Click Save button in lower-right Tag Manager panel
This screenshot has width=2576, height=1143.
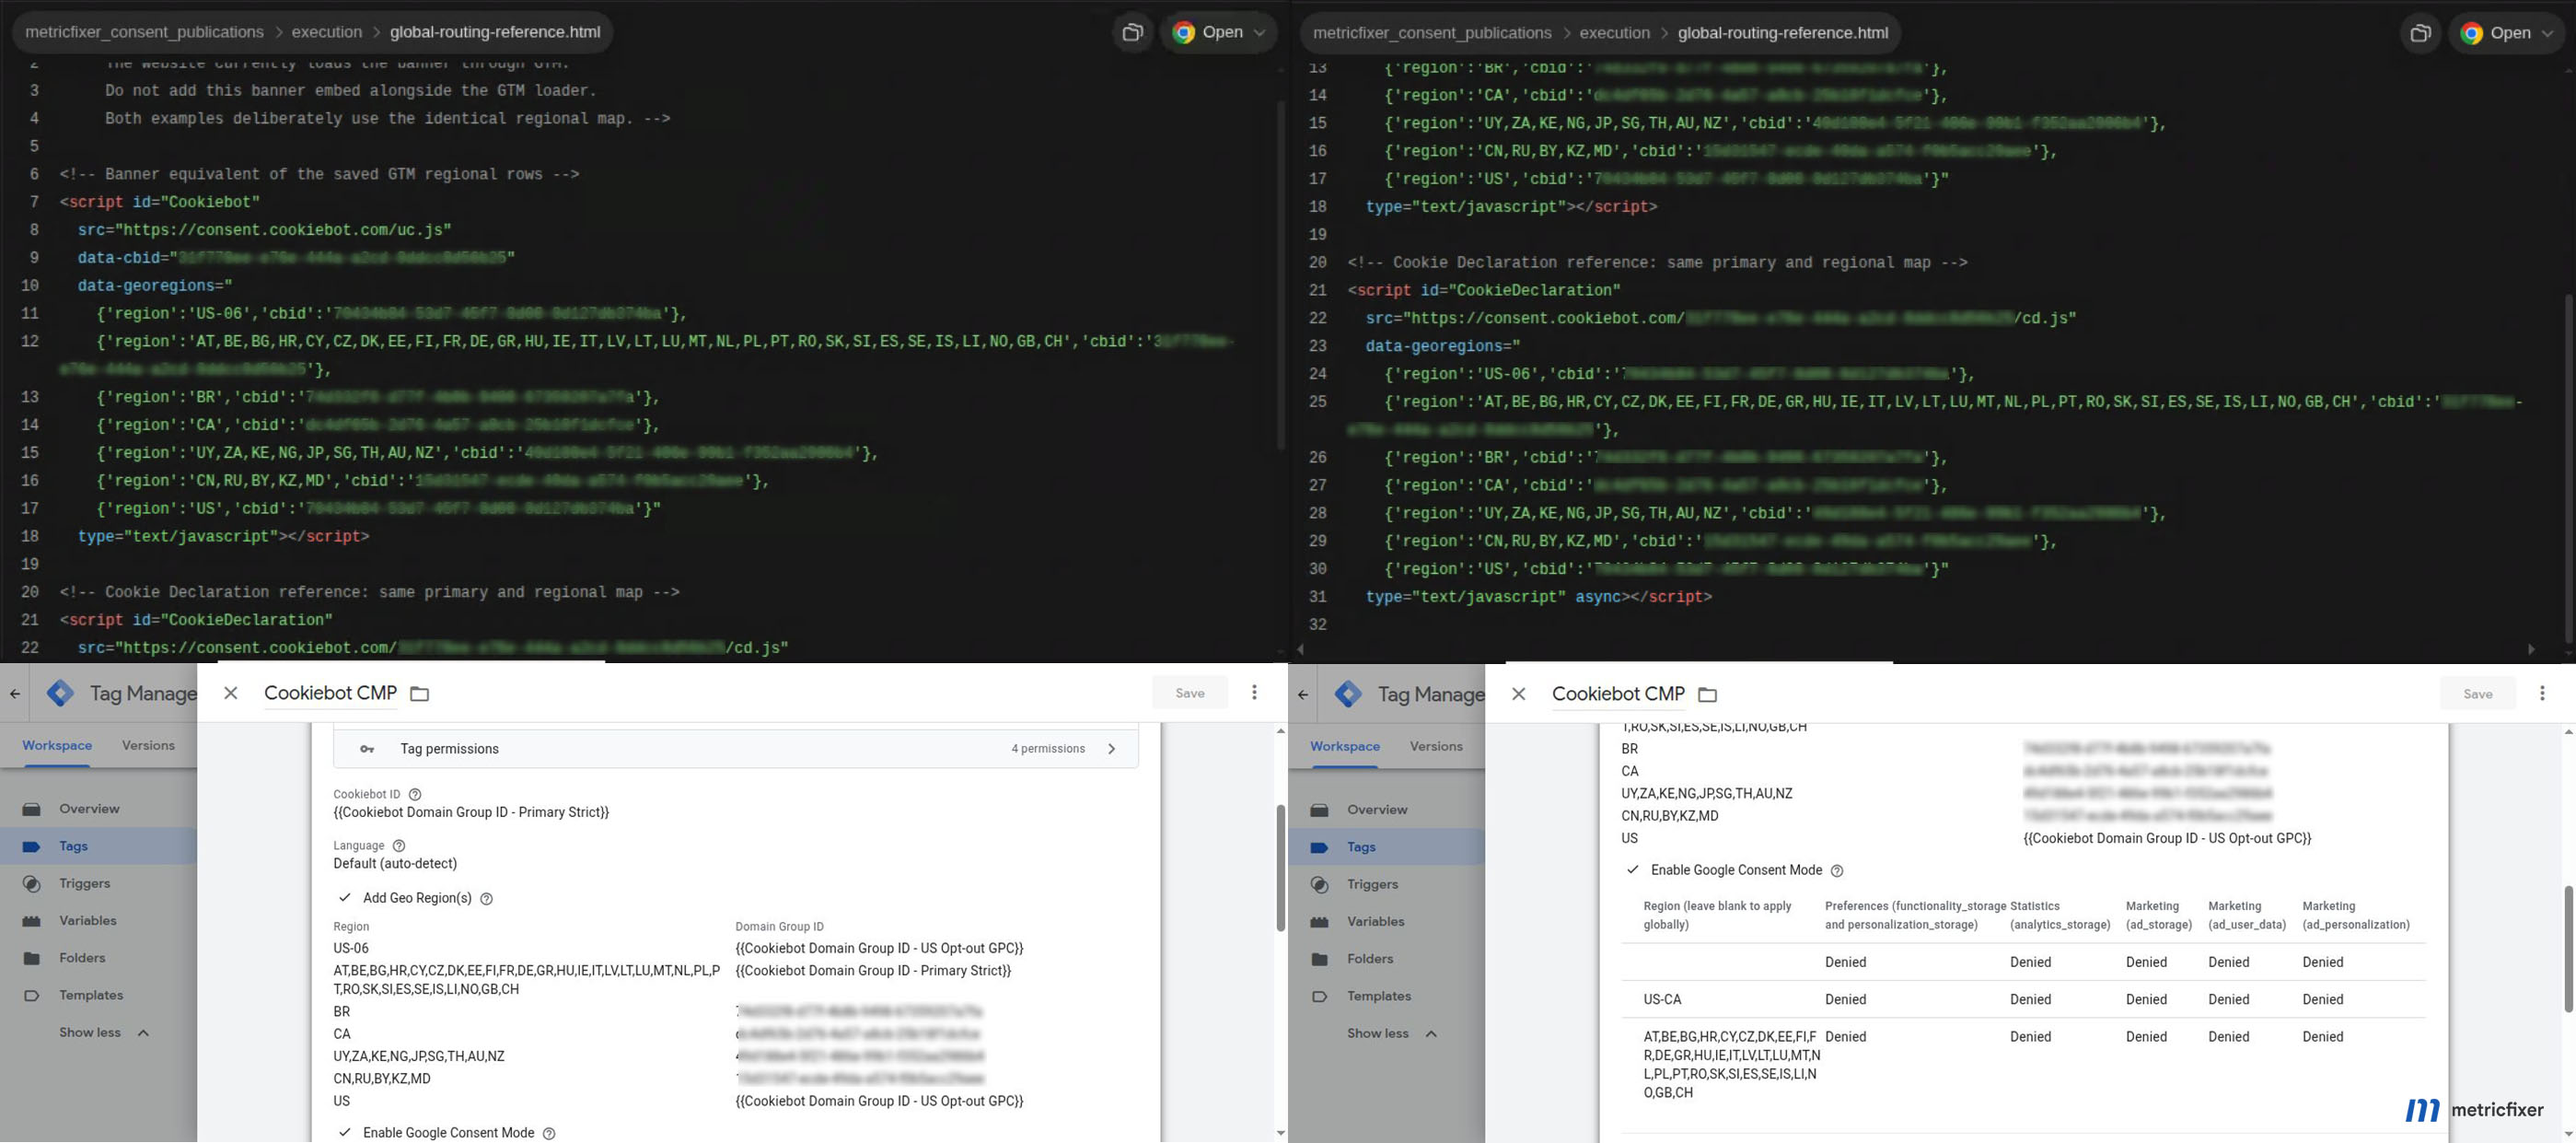pos(2478,694)
